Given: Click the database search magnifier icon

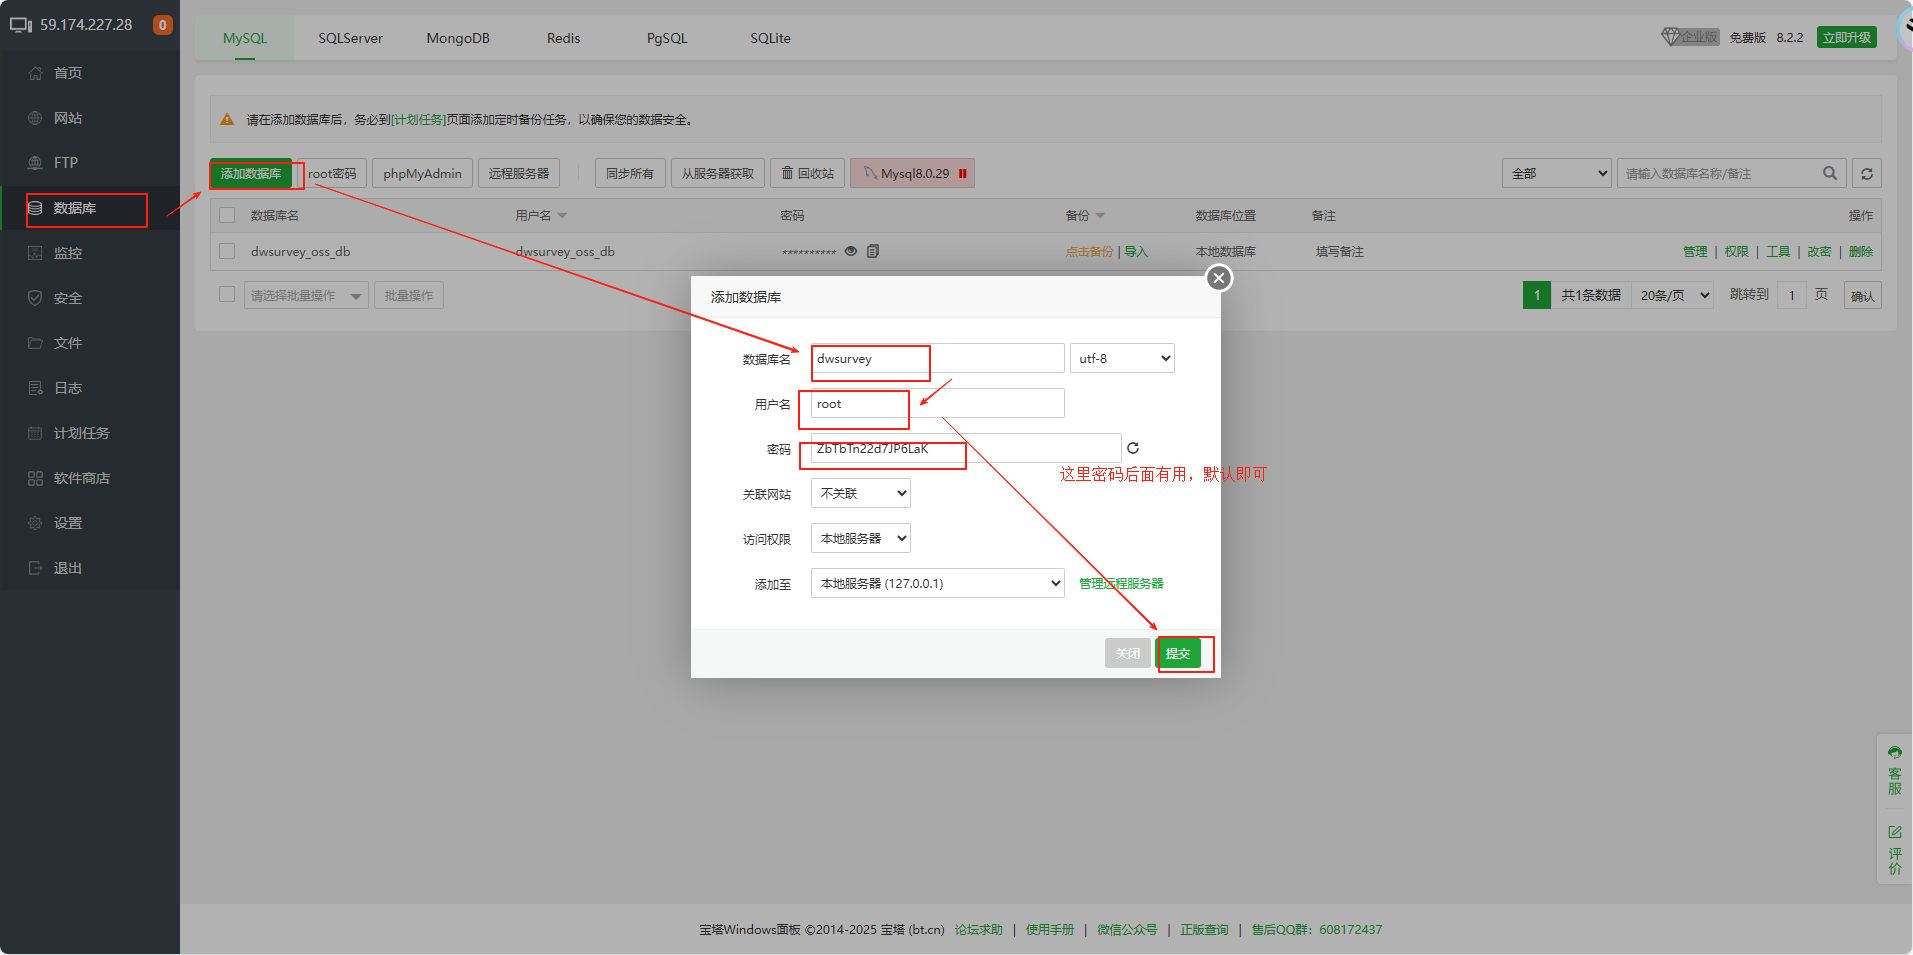Looking at the screenshot, I should coord(1829,173).
